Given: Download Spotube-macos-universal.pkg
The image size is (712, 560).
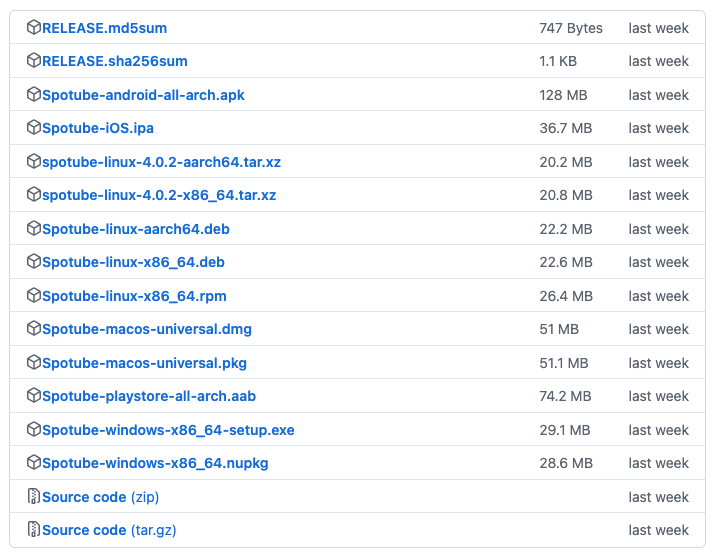Looking at the screenshot, I should [144, 363].
